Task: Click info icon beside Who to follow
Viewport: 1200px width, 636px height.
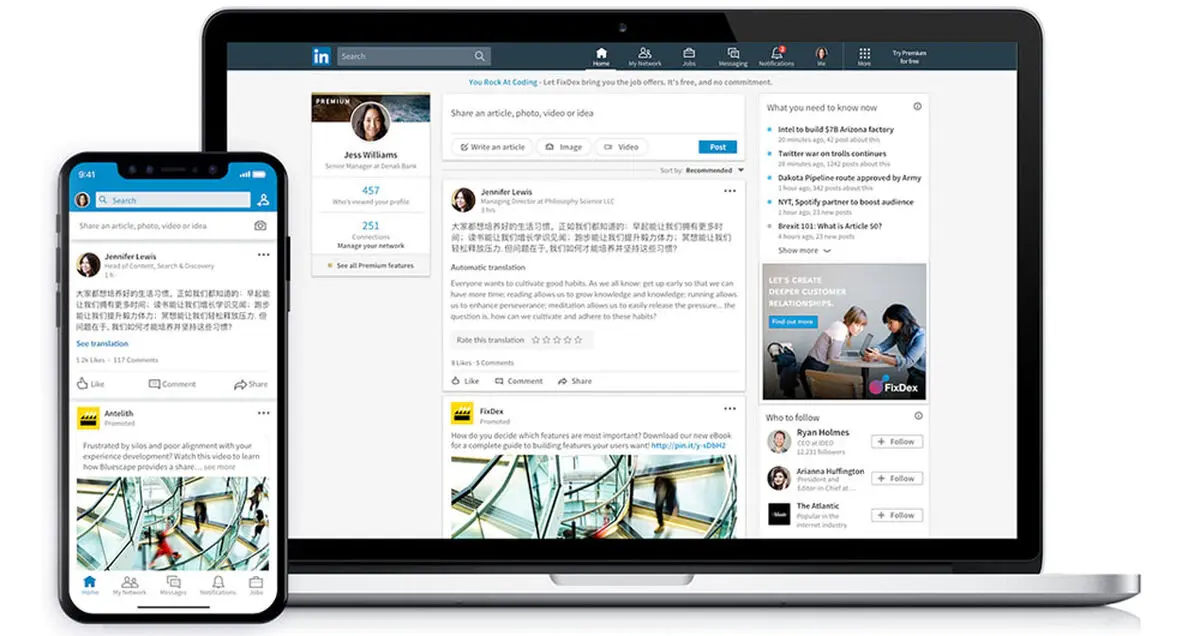Action: (917, 416)
